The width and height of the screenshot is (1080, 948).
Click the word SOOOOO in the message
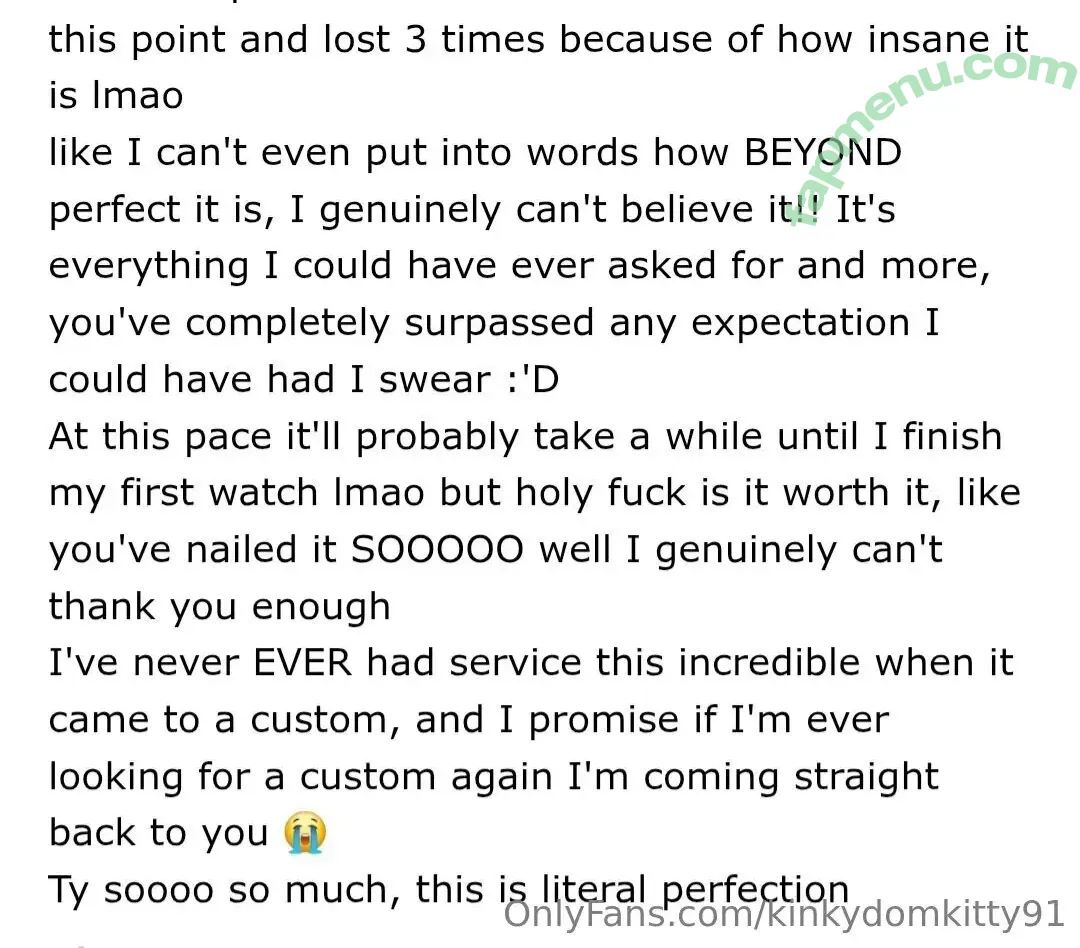coord(437,550)
